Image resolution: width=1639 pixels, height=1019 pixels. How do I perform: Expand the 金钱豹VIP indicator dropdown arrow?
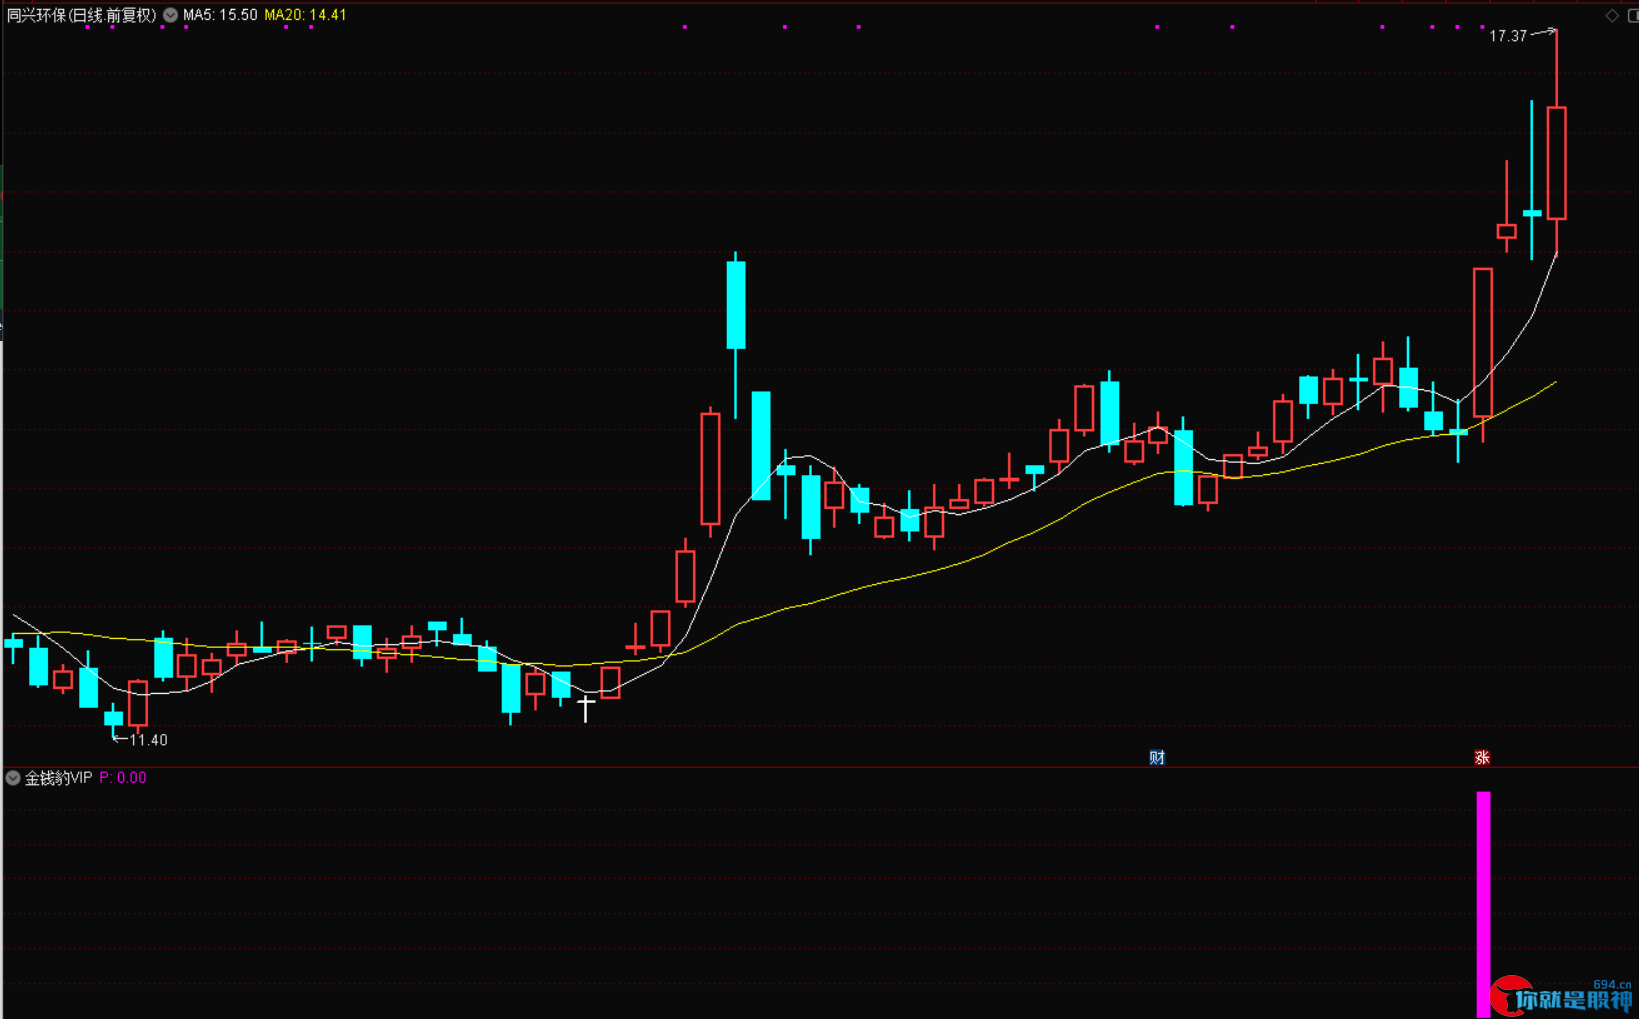[13, 778]
